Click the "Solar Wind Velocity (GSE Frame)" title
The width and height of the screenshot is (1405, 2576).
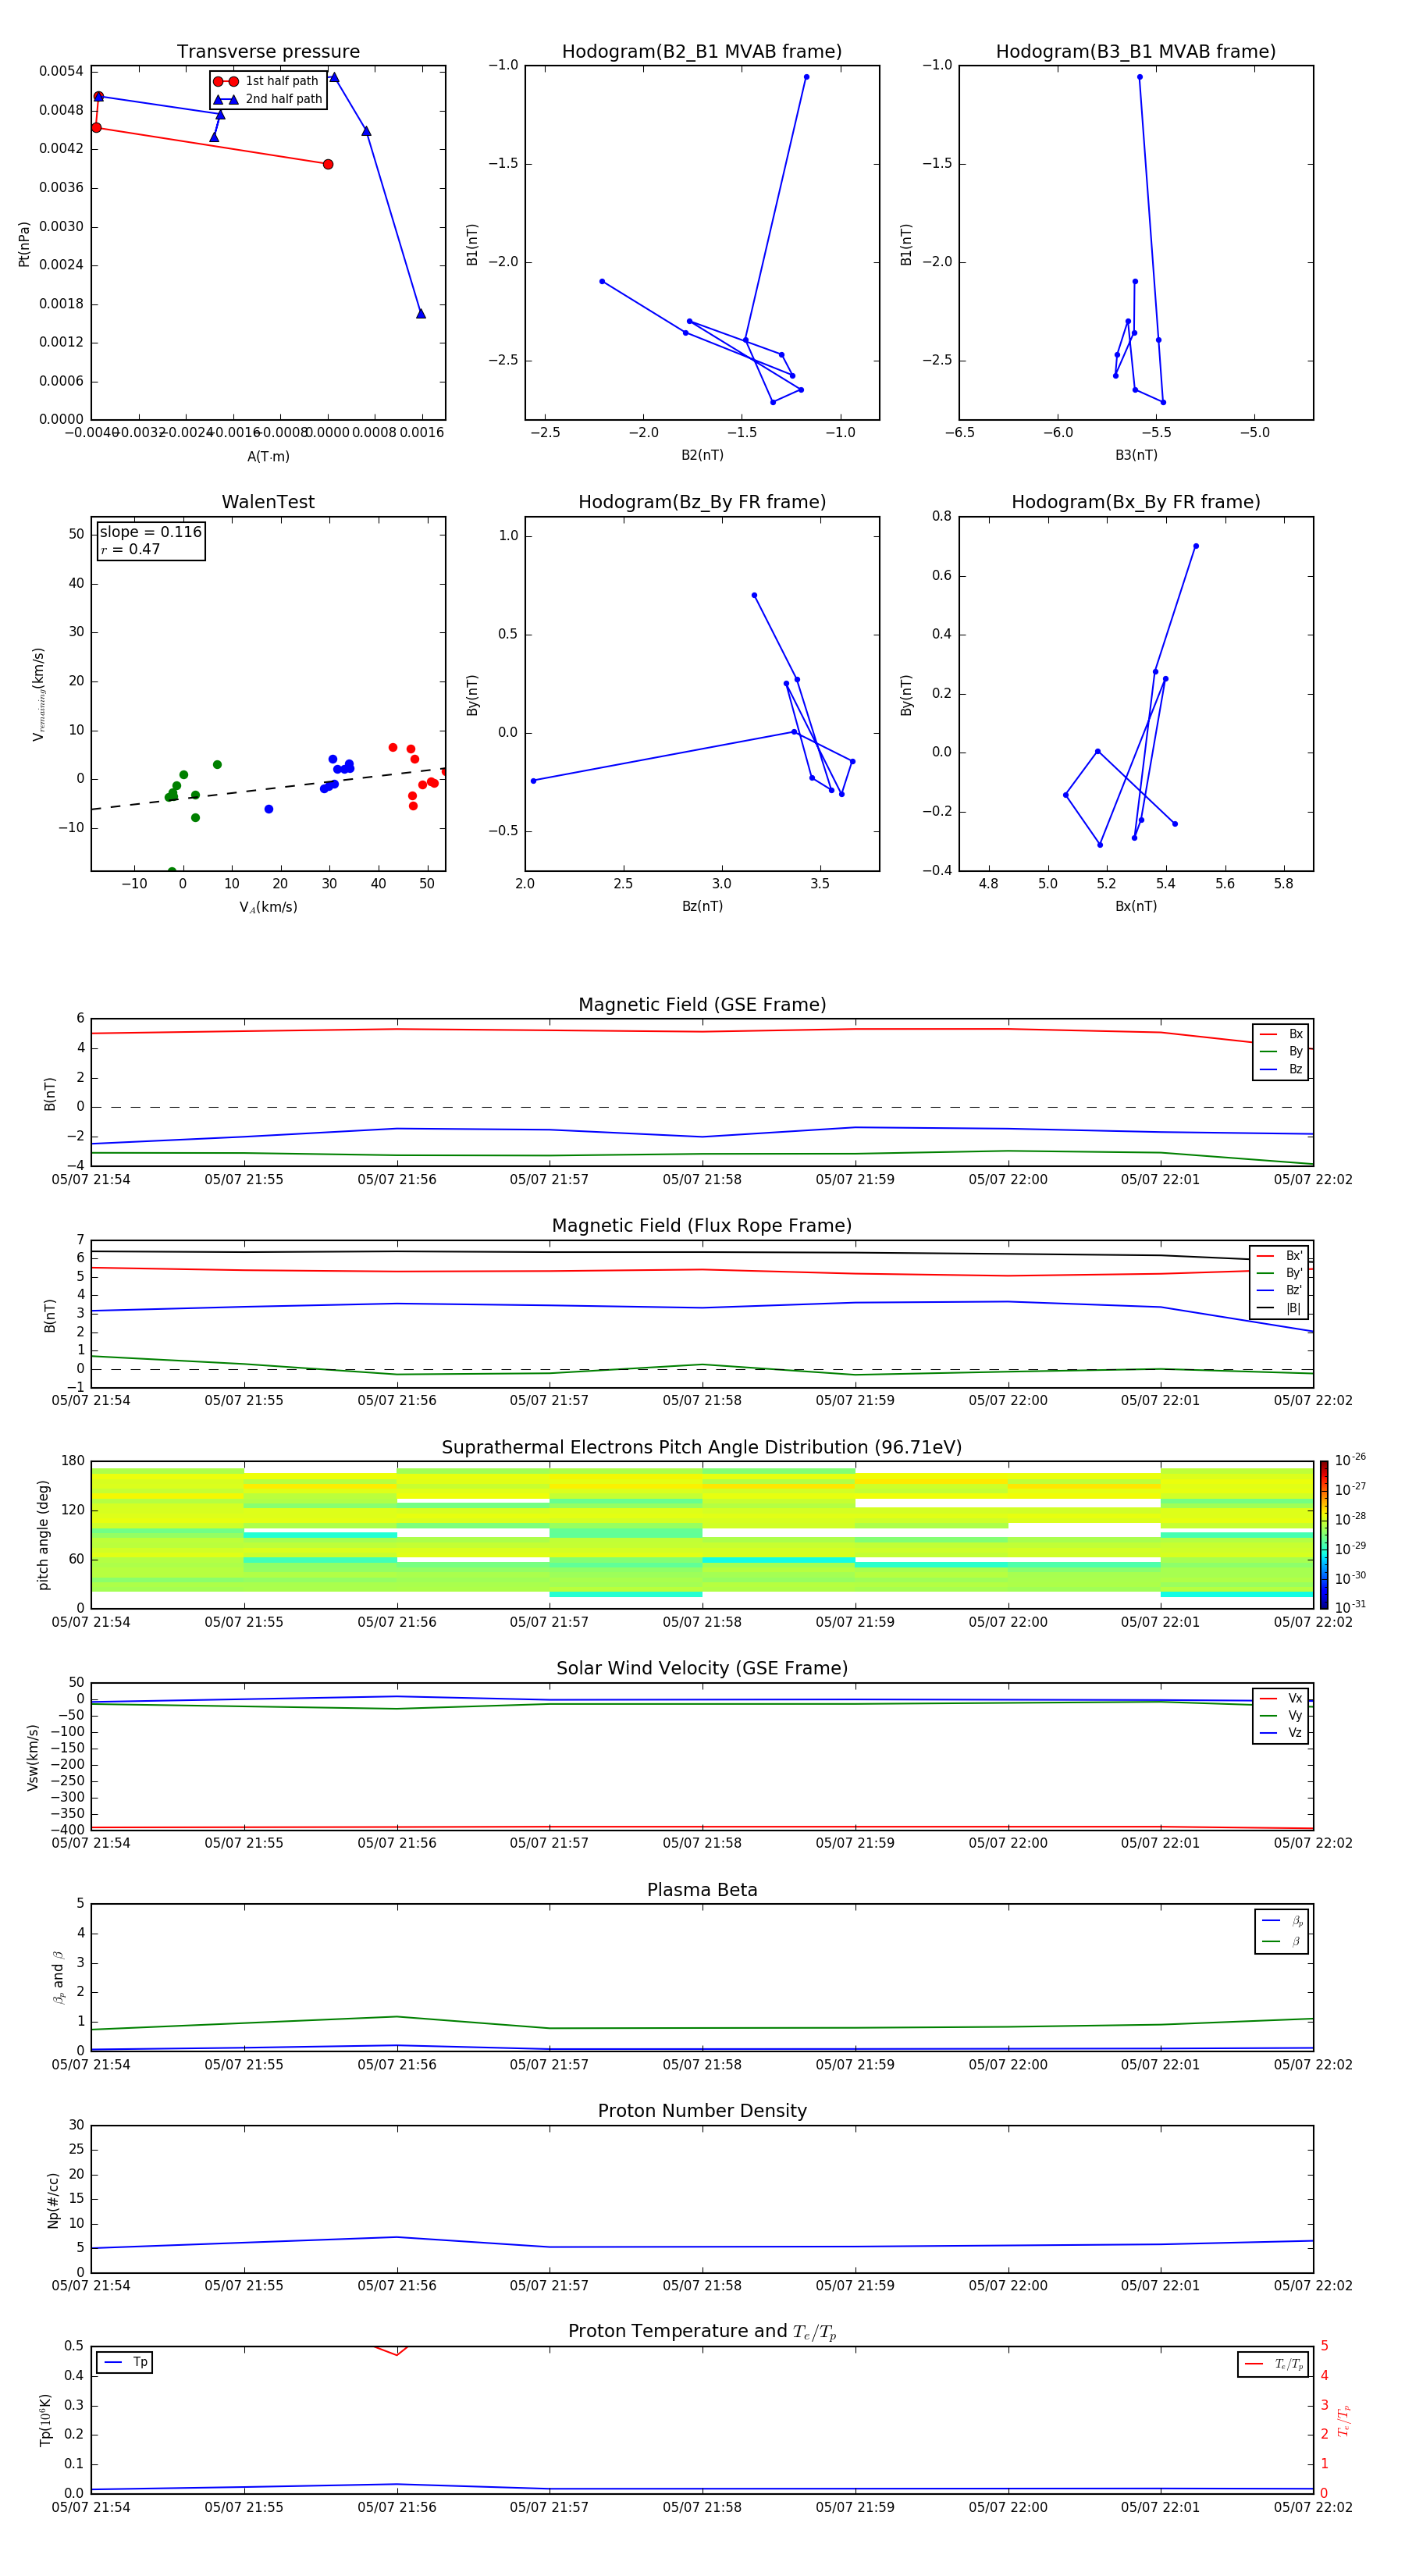click(x=702, y=1668)
